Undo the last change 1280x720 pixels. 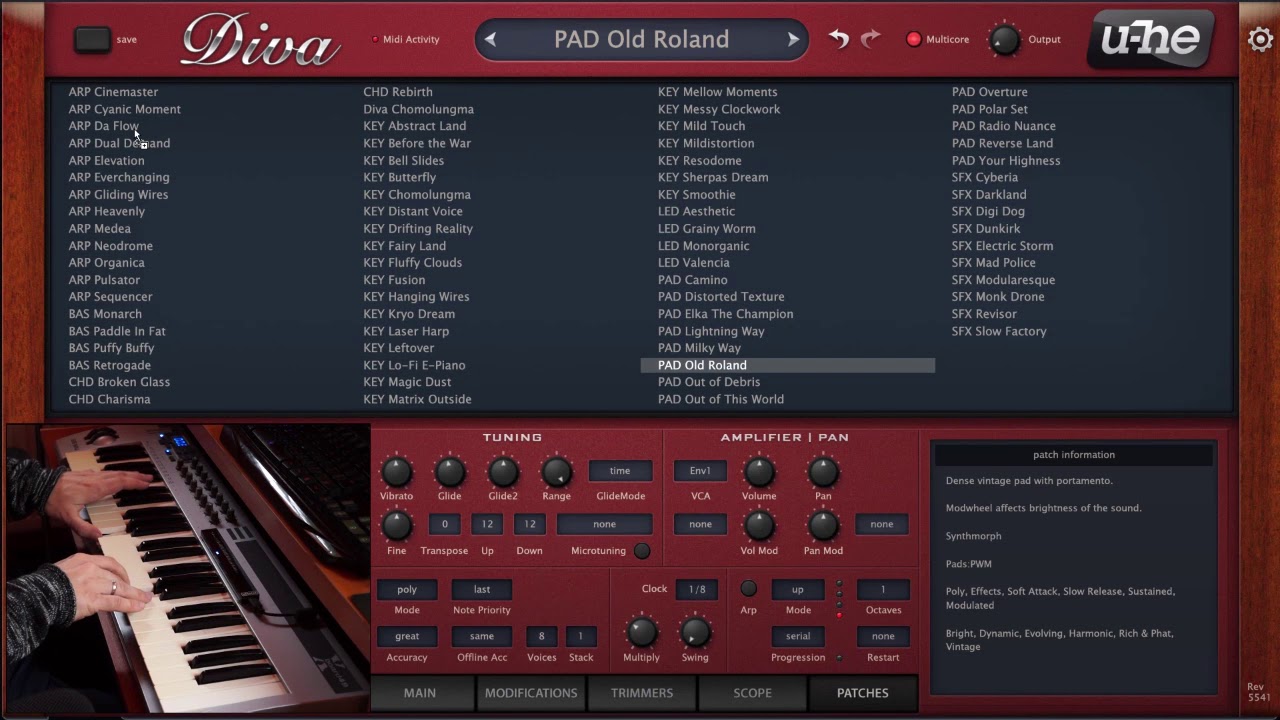pos(839,39)
